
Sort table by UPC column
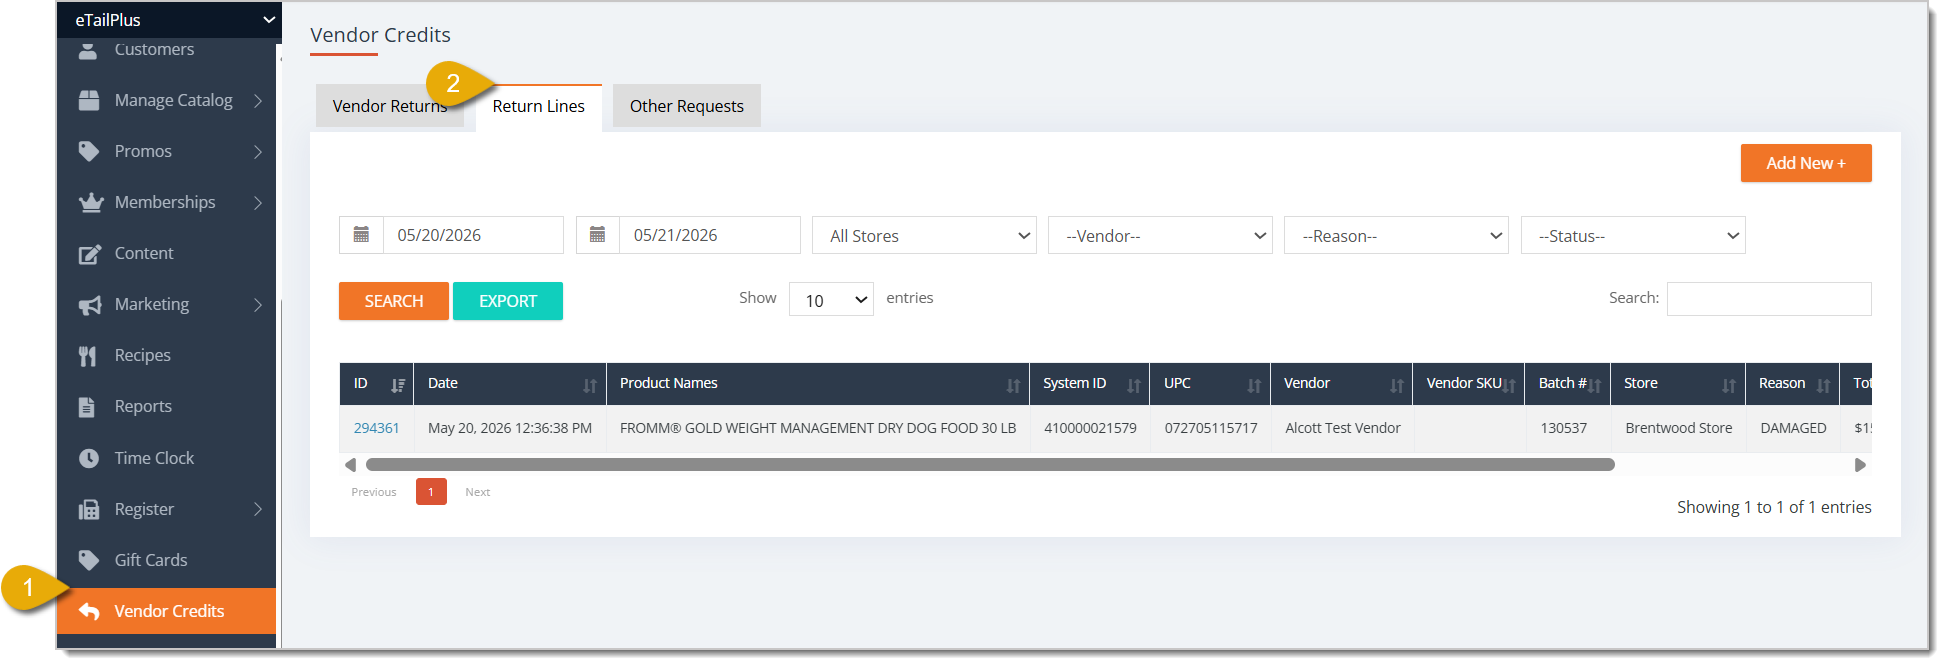(1210, 384)
